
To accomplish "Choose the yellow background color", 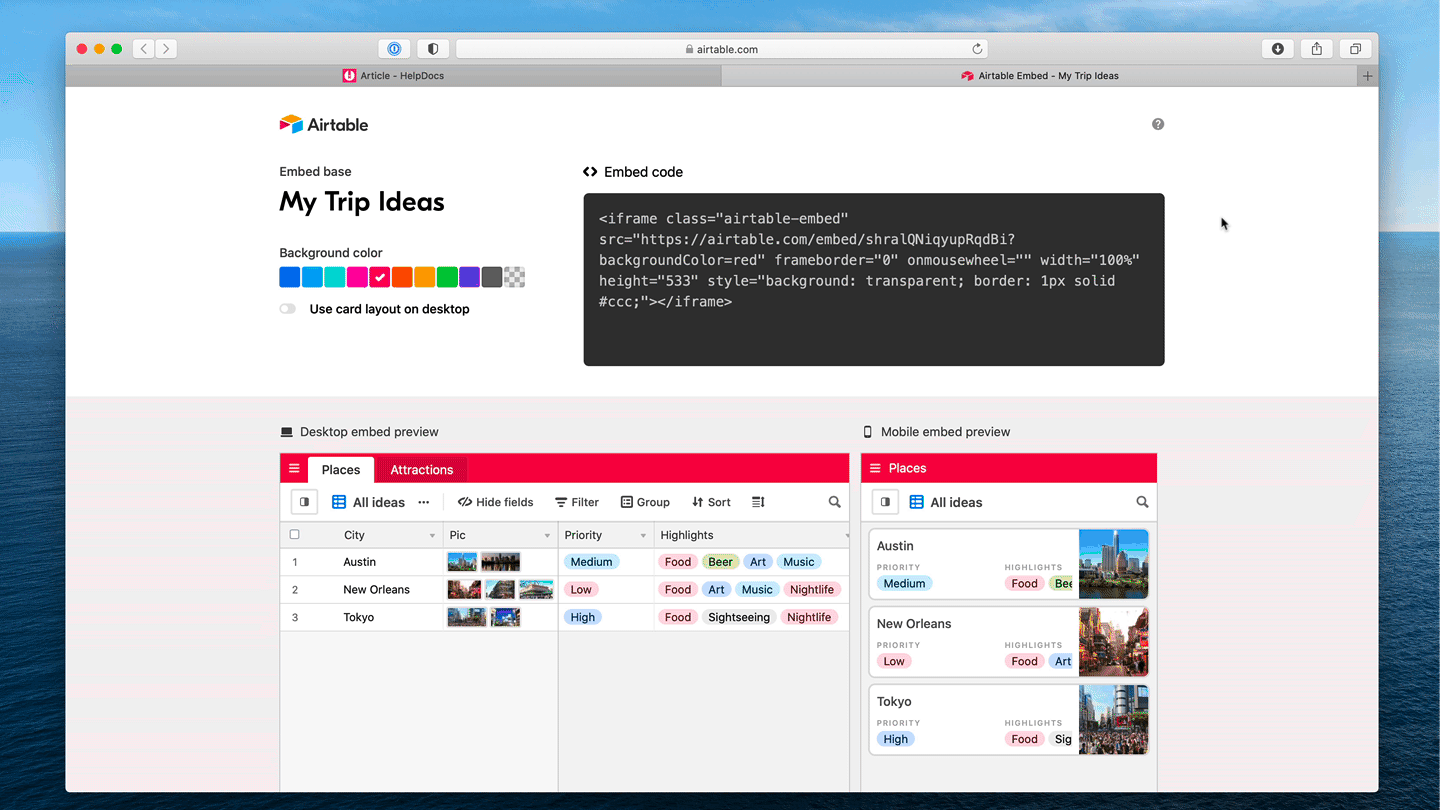I will [424, 277].
